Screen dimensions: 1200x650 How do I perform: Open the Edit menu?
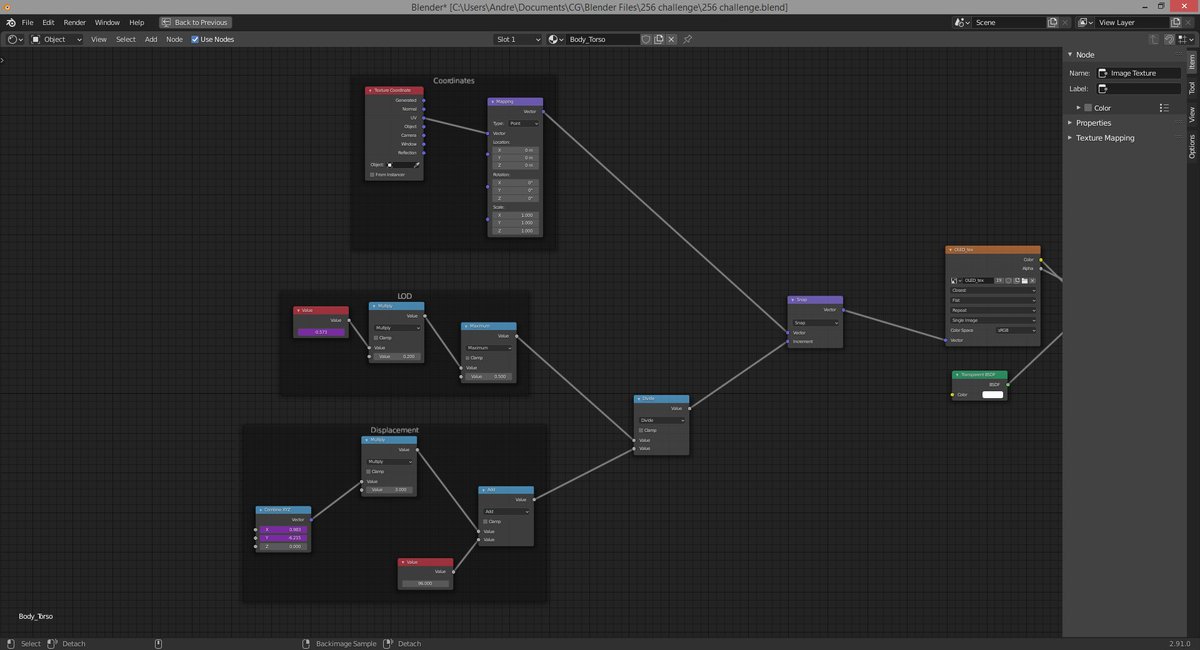(48, 22)
